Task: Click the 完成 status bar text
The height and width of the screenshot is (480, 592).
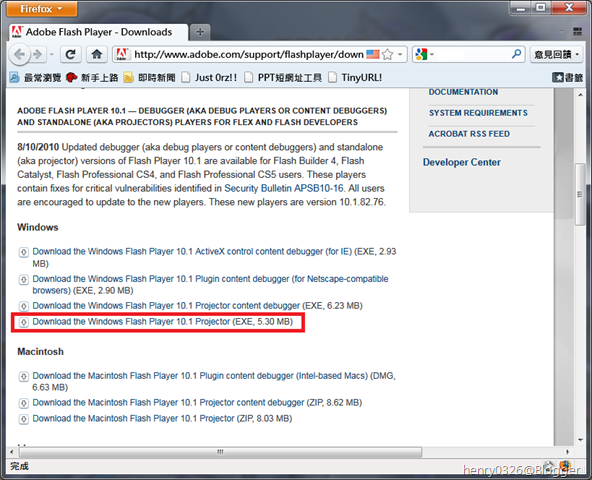Action: tap(19, 466)
